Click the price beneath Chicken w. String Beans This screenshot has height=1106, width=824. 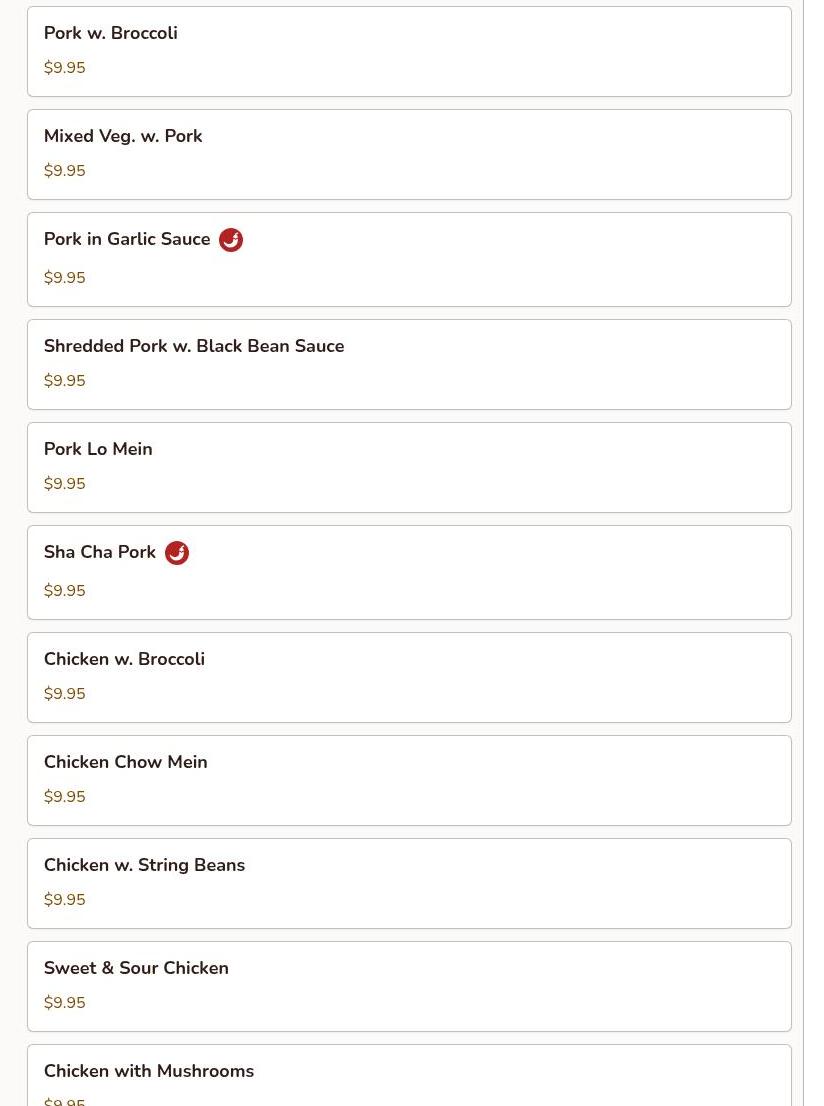(64, 900)
